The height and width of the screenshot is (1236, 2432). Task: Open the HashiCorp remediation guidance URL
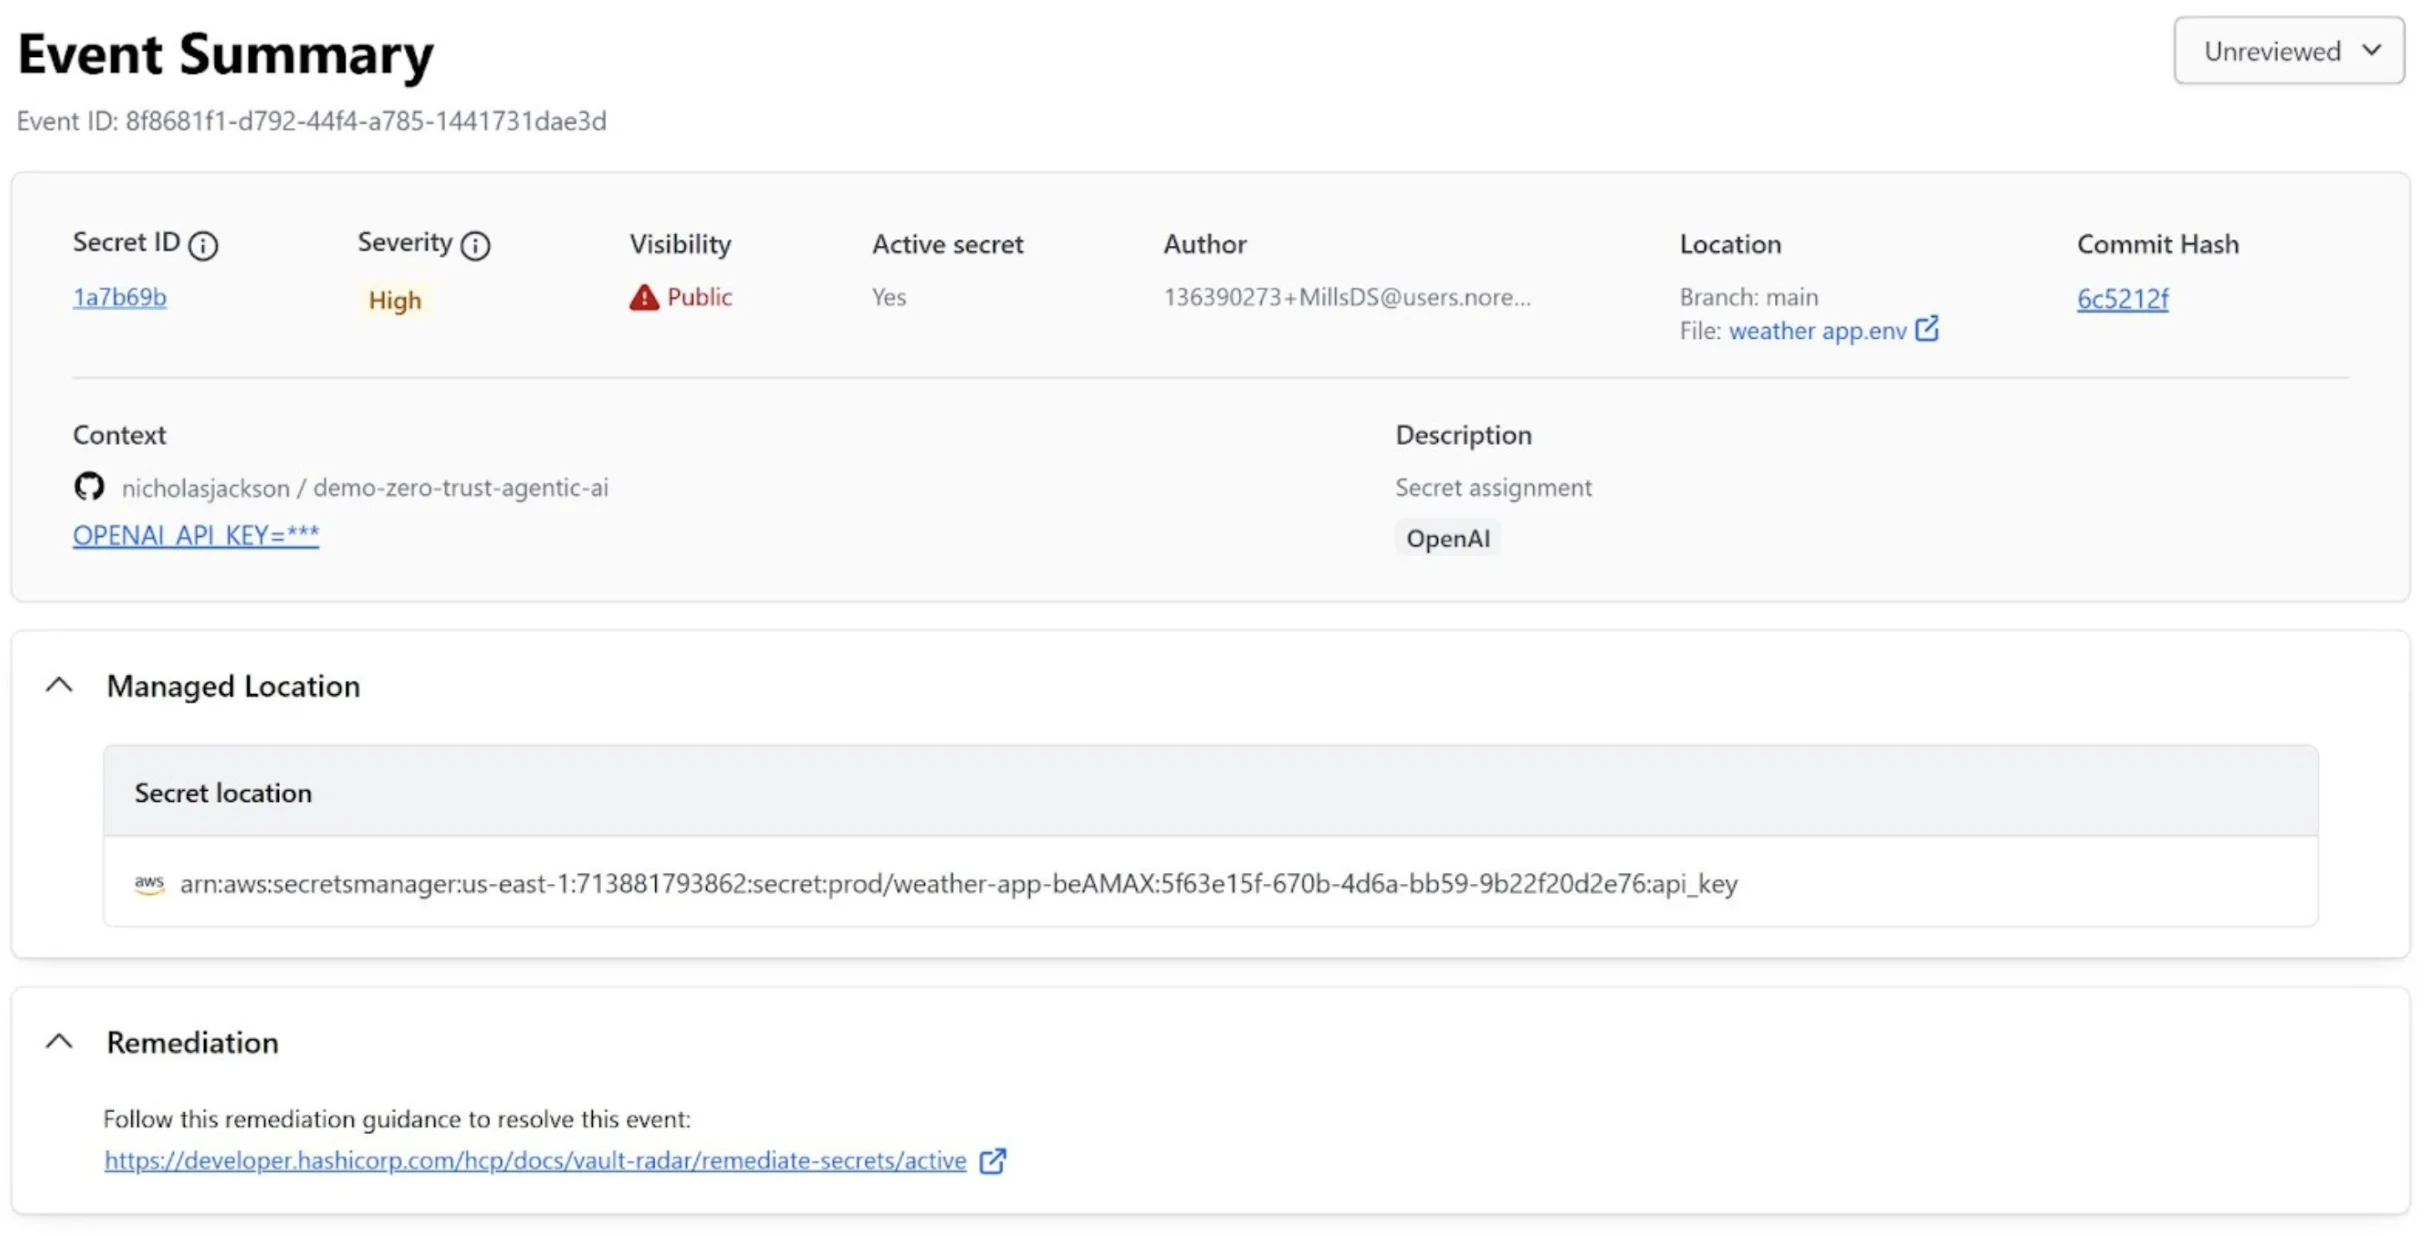(535, 1161)
